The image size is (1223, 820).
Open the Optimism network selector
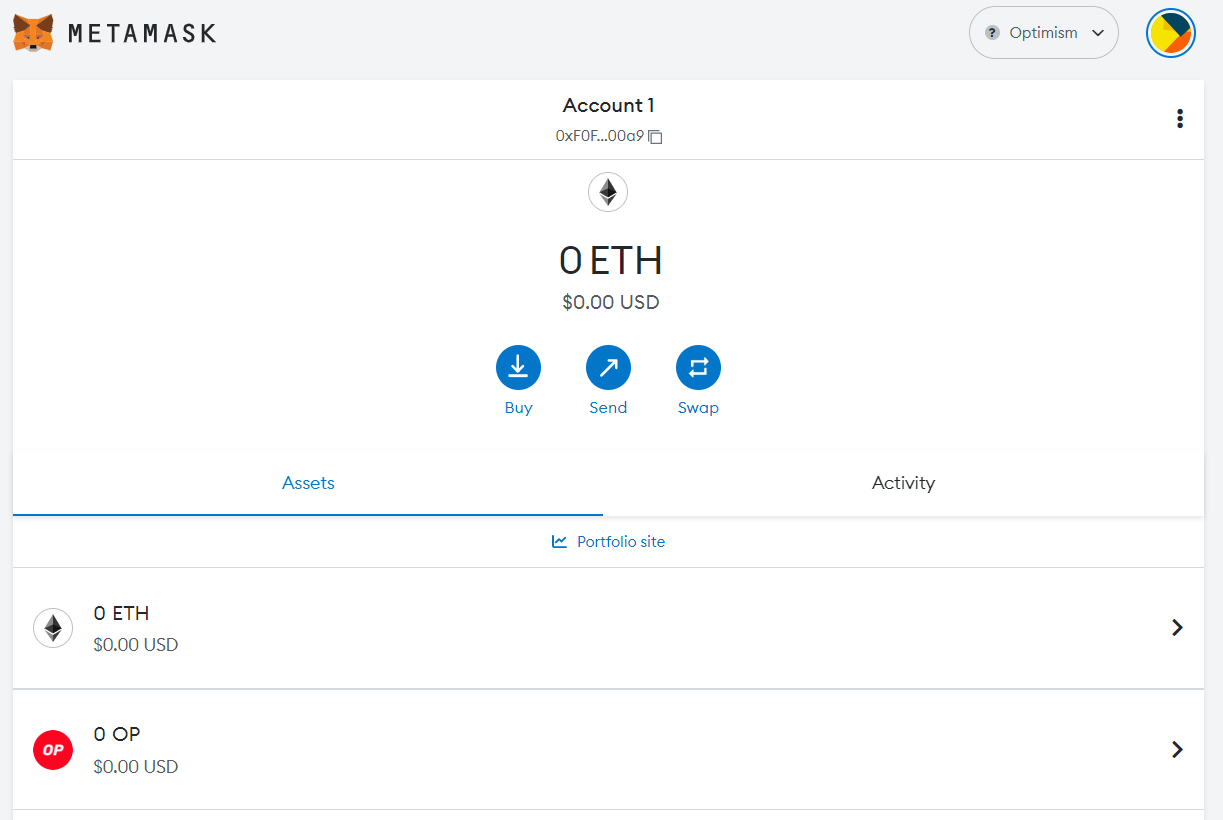1043,32
